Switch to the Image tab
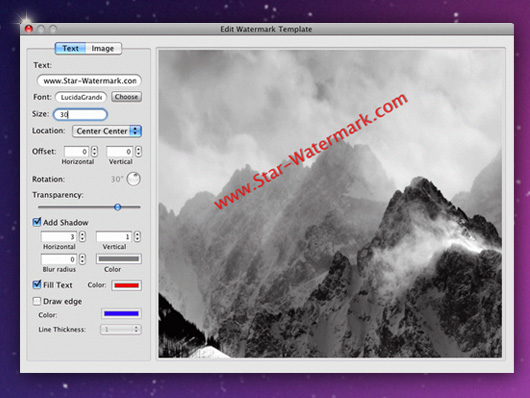Viewport: 530px width, 398px height. click(103, 48)
